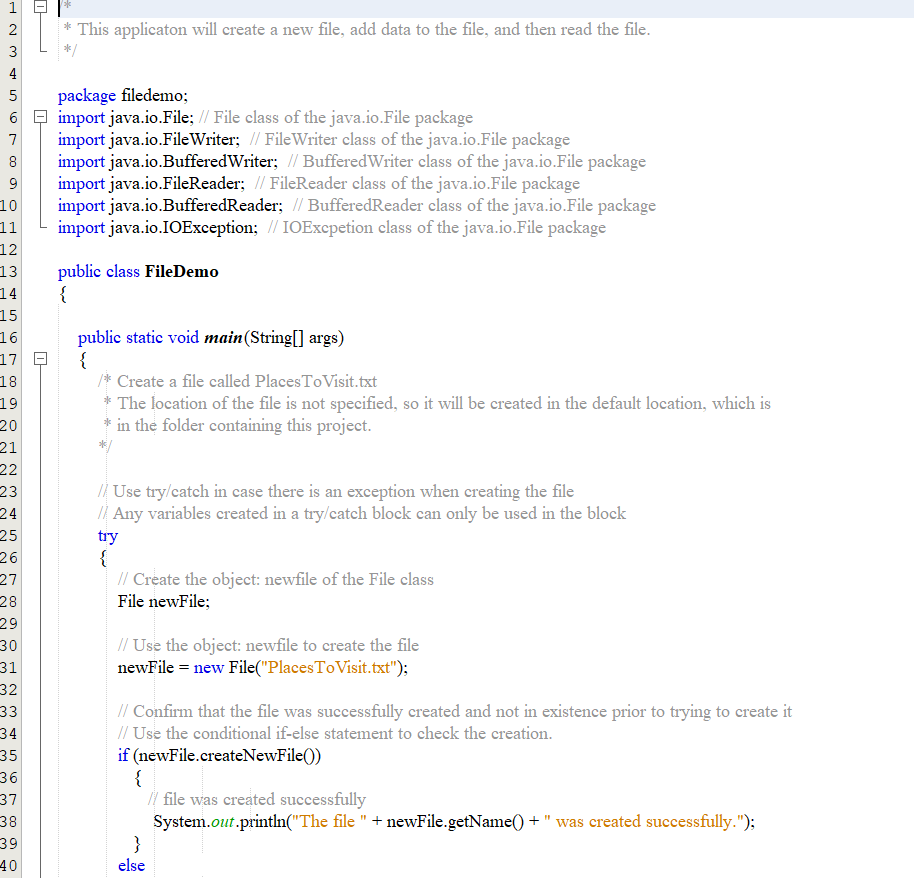Collapse the header comment fold at line 1

pos(40,7)
